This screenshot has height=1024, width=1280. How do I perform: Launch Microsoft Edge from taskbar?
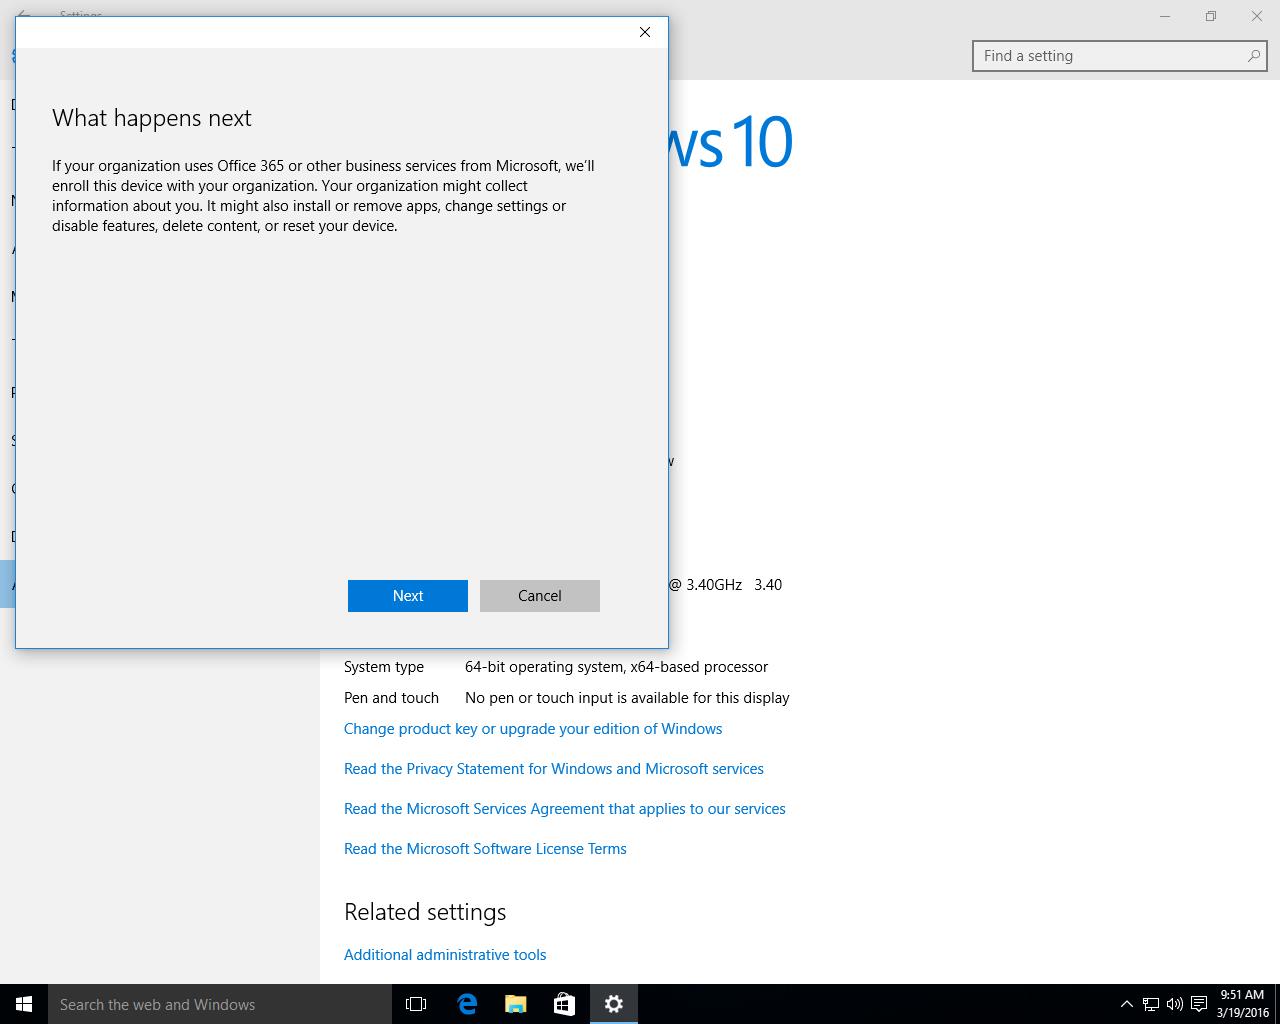466,1004
